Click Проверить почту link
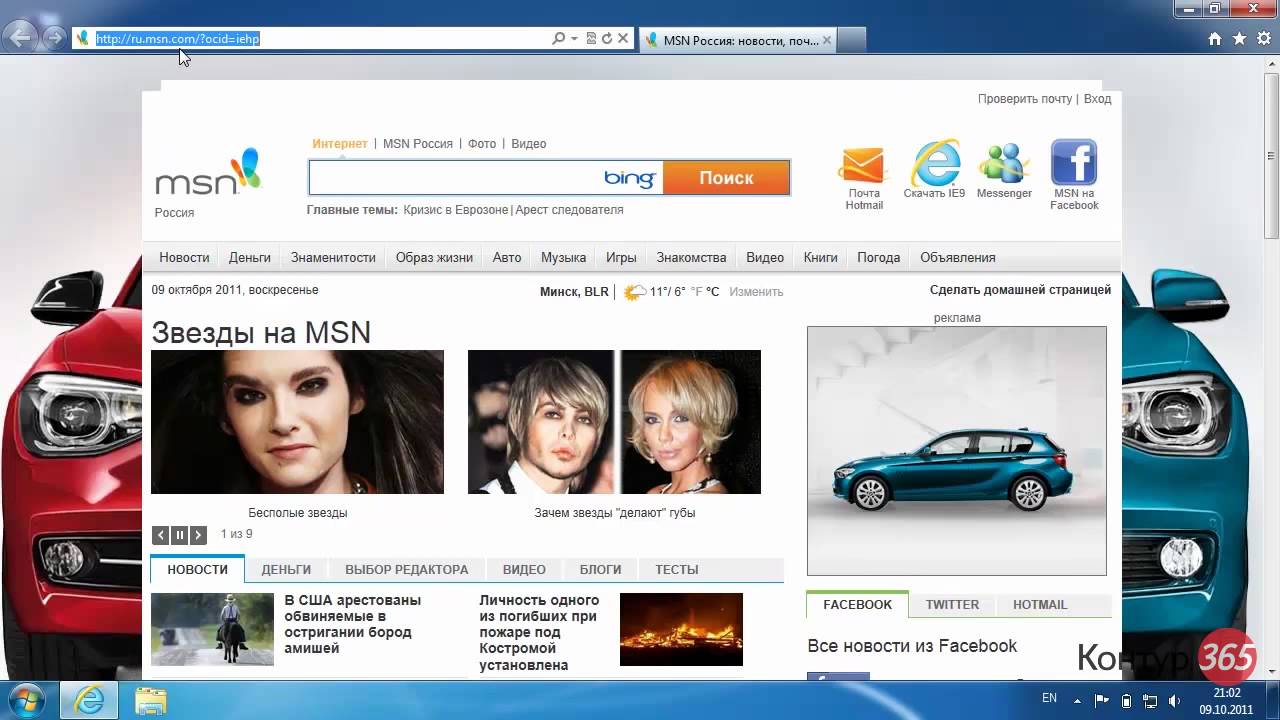Viewport: 1280px width, 720px height. 1025,99
